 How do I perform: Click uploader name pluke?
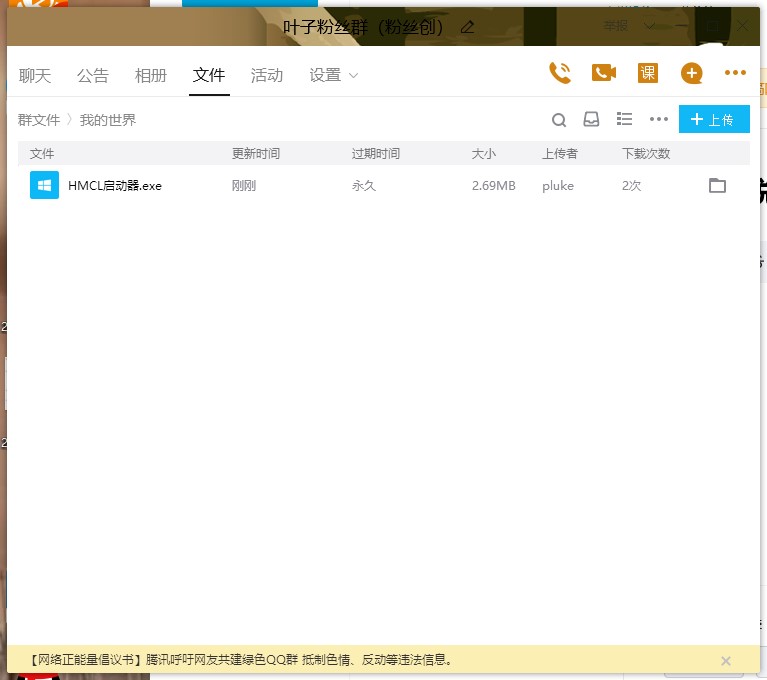(x=558, y=186)
